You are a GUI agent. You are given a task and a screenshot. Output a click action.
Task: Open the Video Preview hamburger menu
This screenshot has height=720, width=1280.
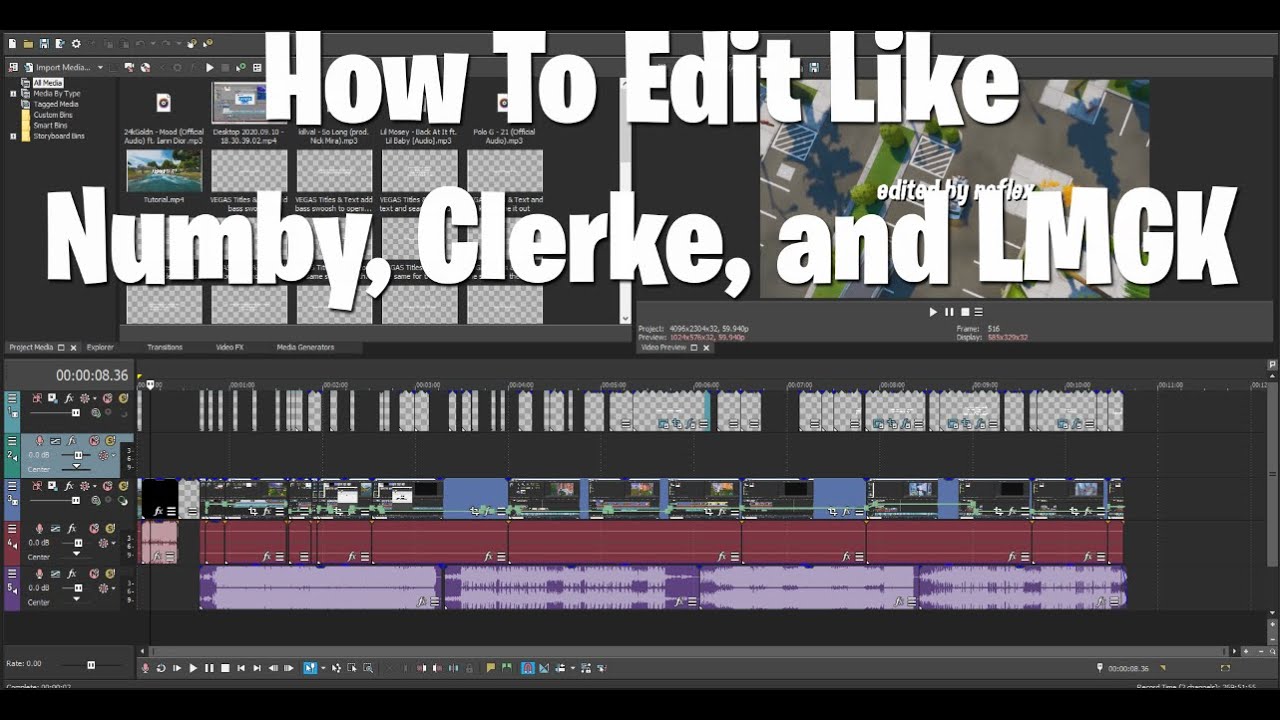980,312
